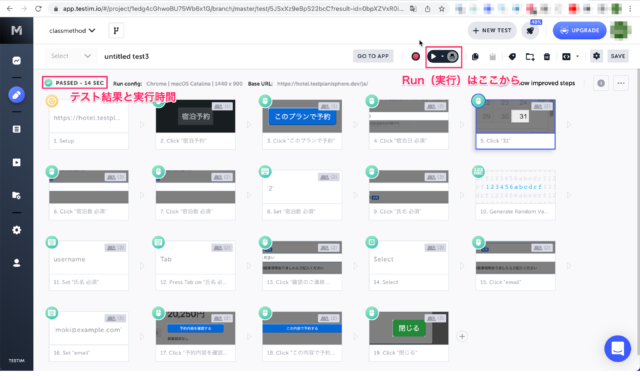The image size is (640, 380).
Task: Open the test list icon in the sidebar
Action: pyautogui.click(x=16, y=129)
